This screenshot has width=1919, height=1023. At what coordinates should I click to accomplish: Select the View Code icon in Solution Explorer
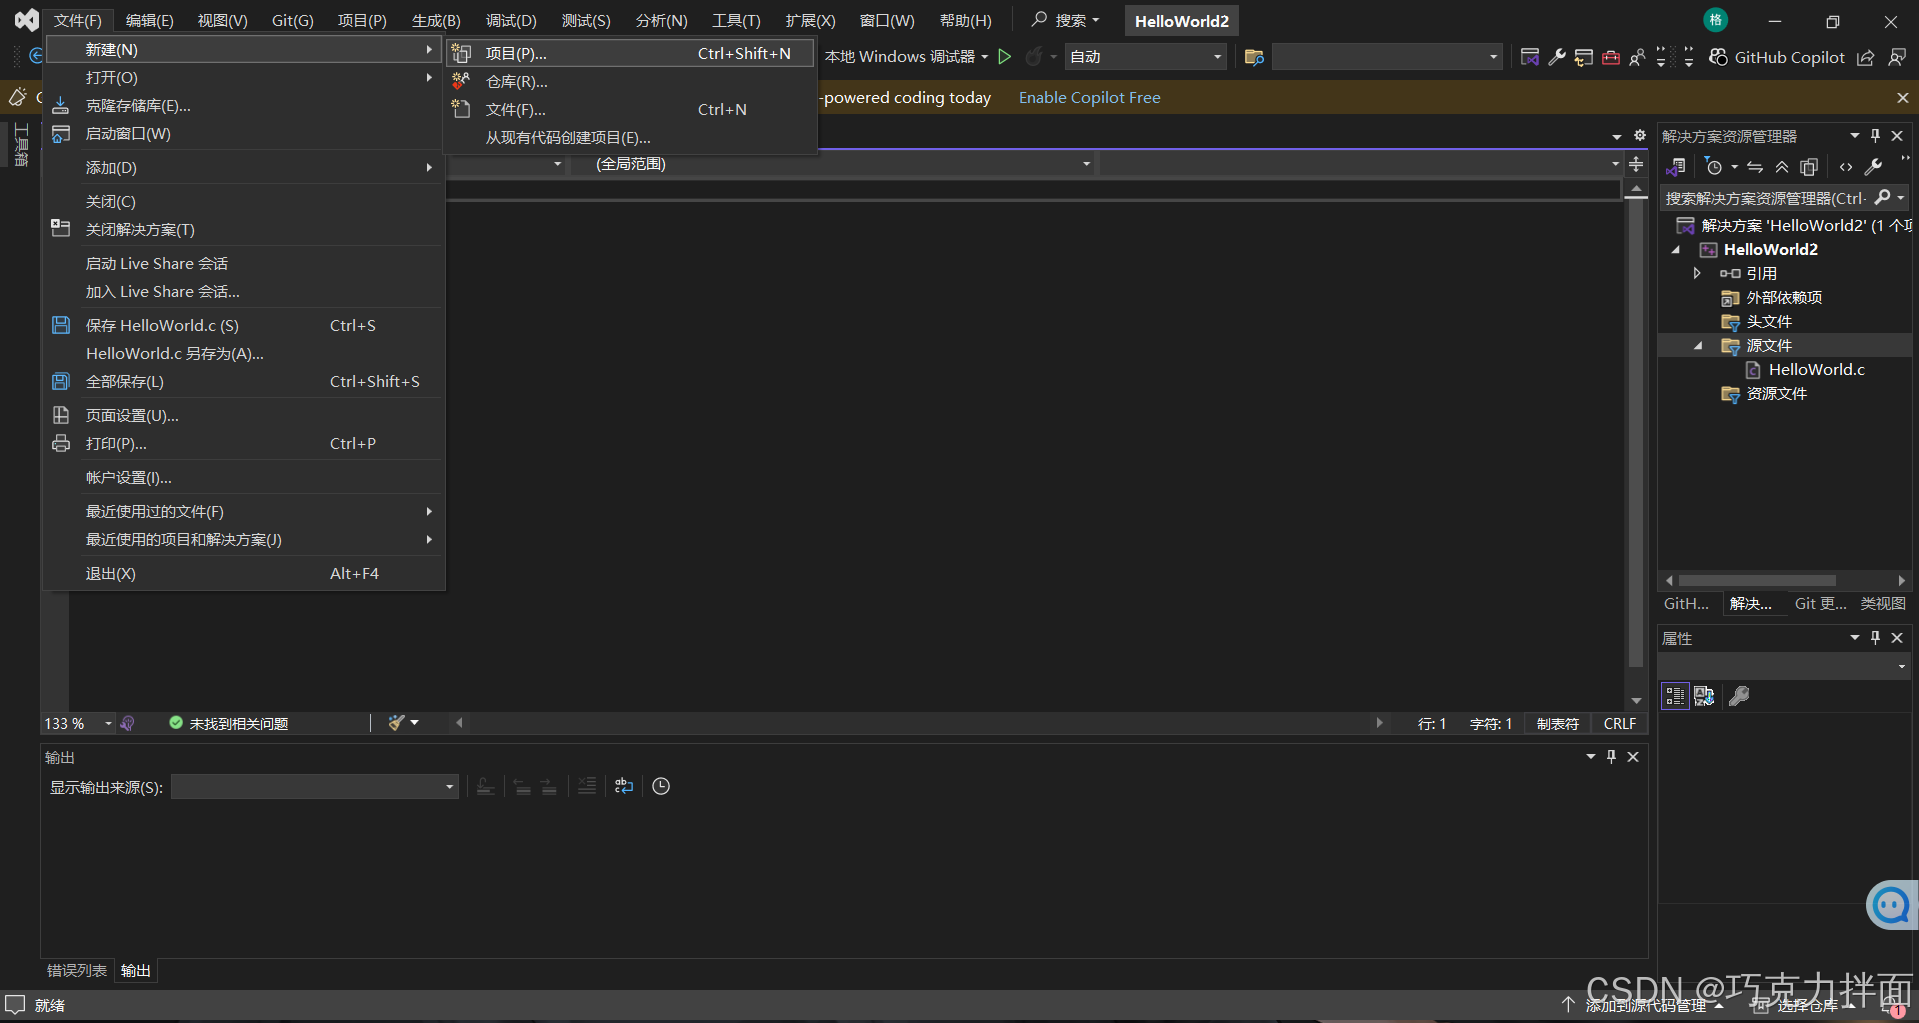tap(1846, 167)
